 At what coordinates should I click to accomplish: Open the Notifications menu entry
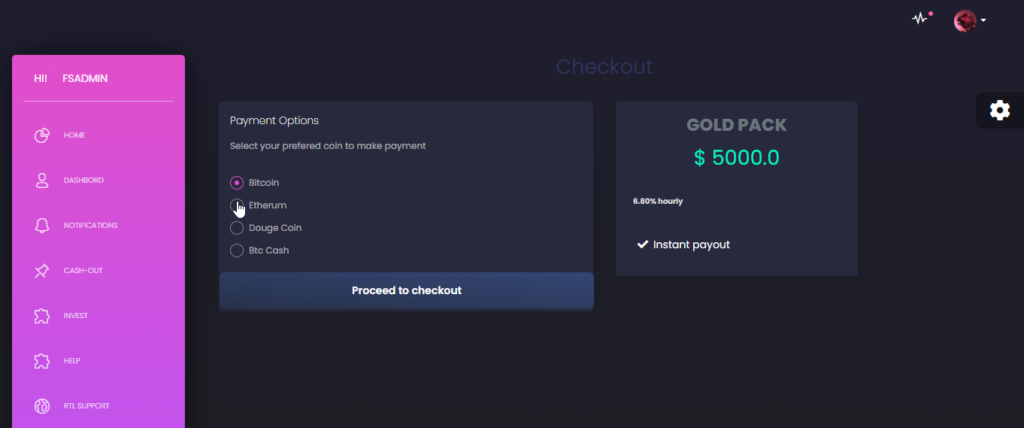click(91, 225)
